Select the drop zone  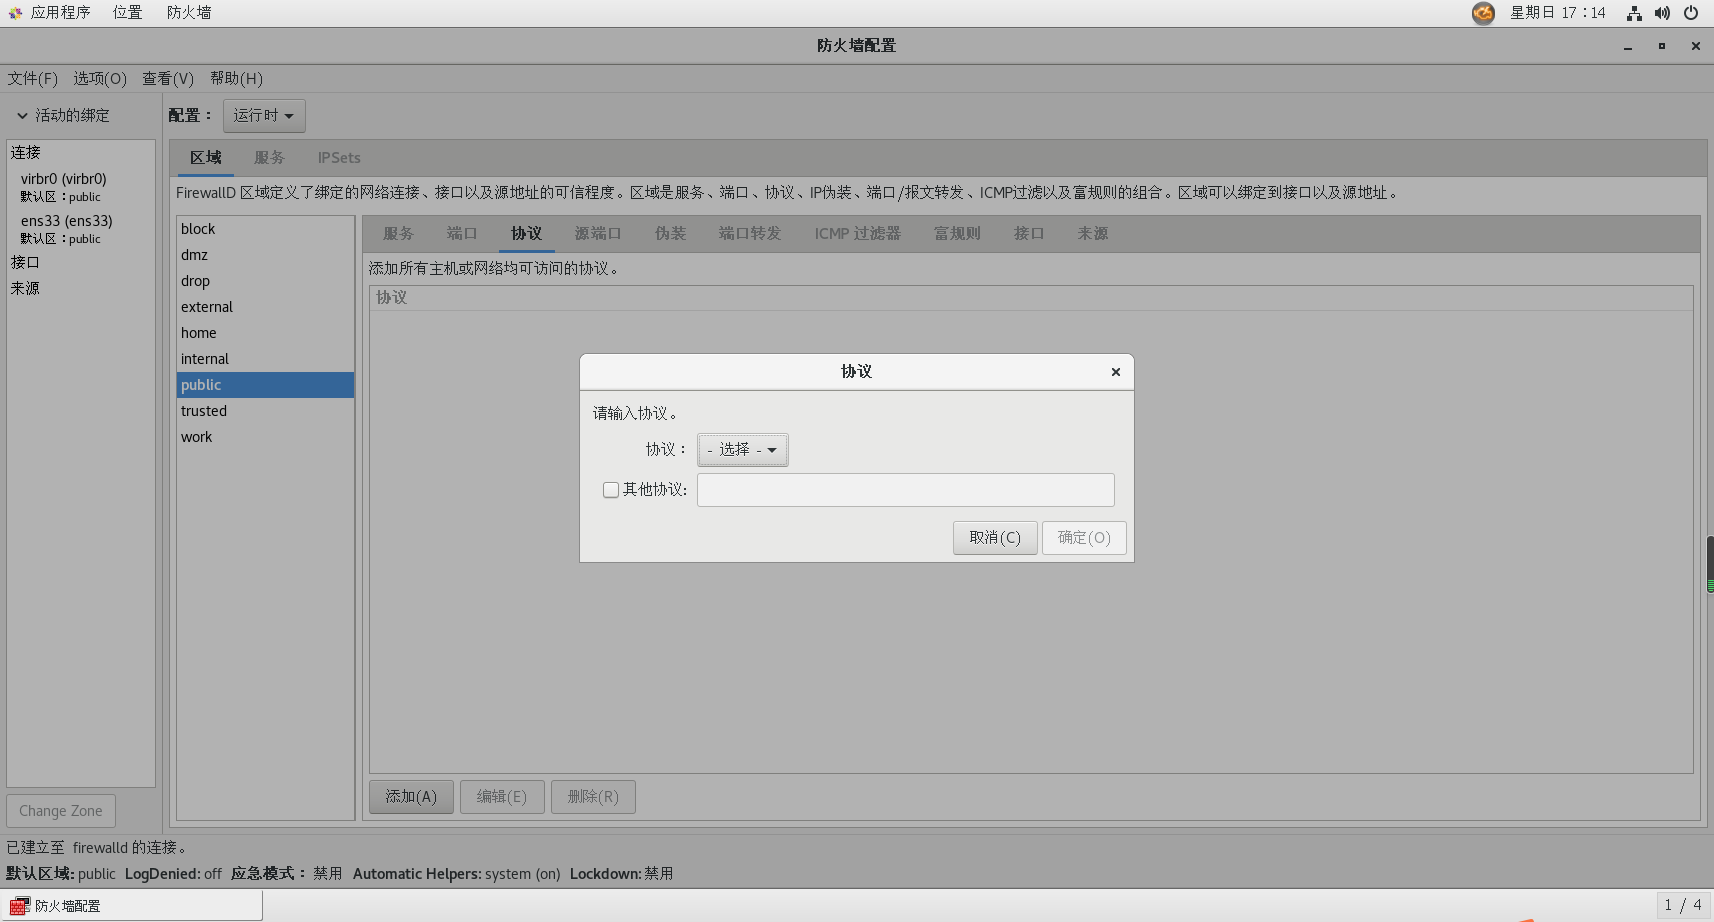265,281
